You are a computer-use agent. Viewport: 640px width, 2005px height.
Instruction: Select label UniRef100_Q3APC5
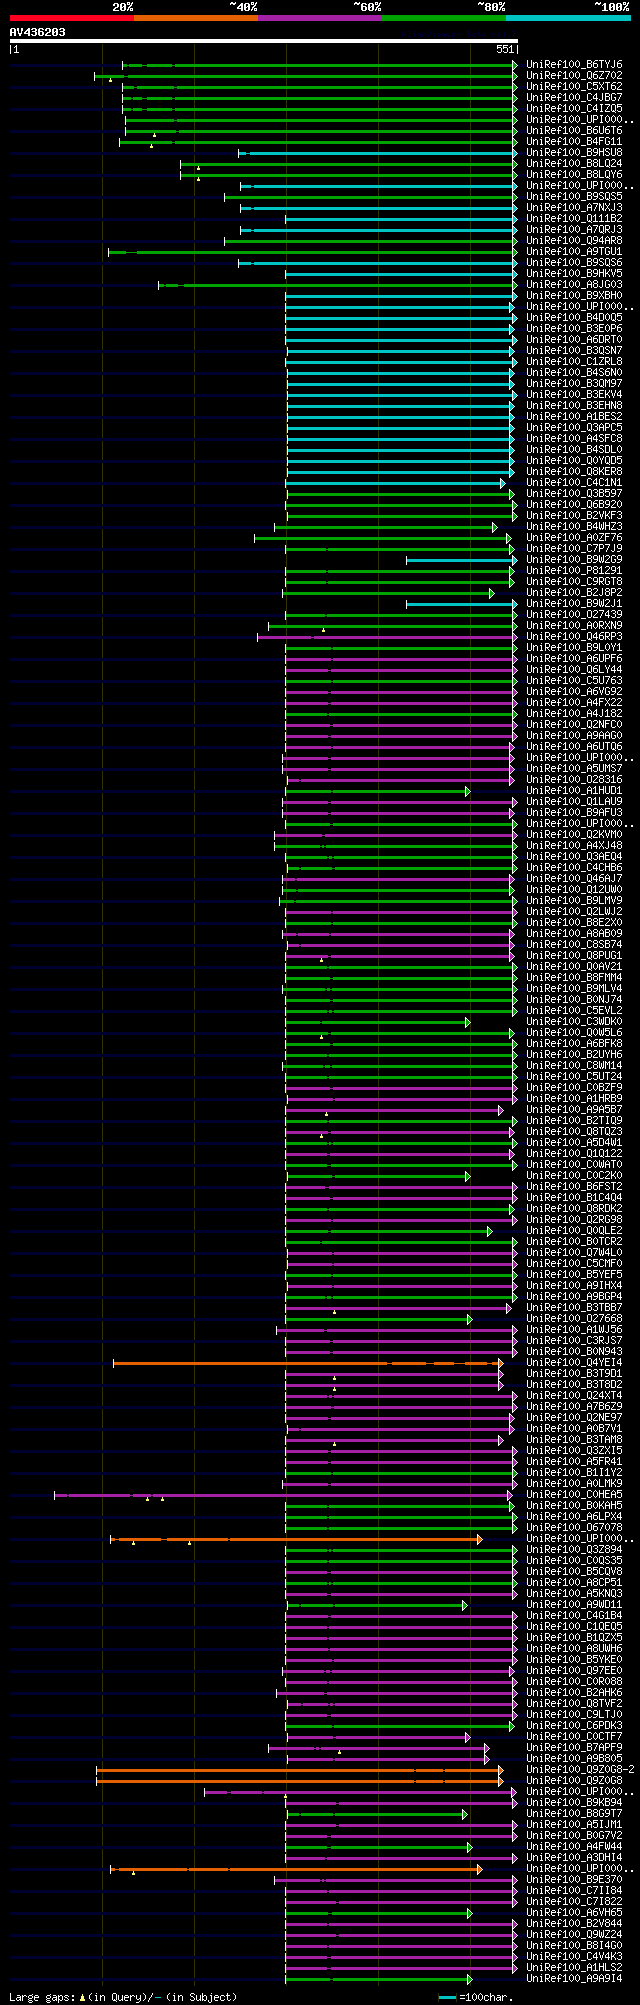click(x=574, y=427)
